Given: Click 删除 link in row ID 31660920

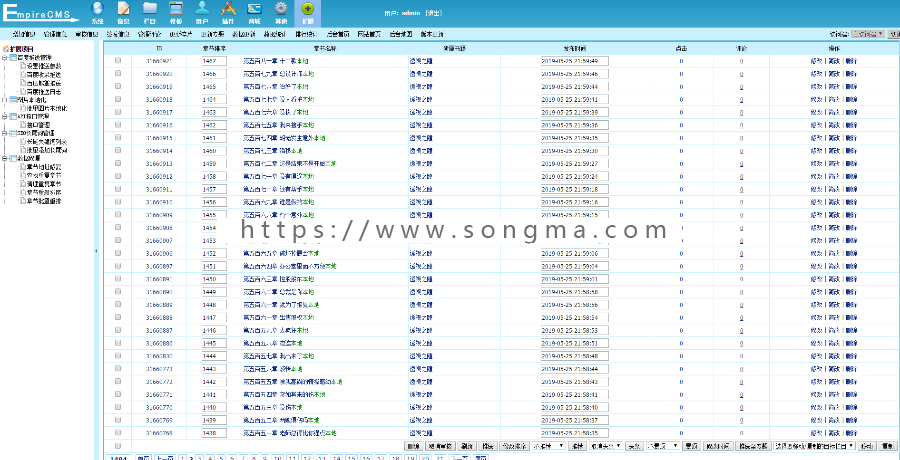Looking at the screenshot, I should tap(851, 74).
